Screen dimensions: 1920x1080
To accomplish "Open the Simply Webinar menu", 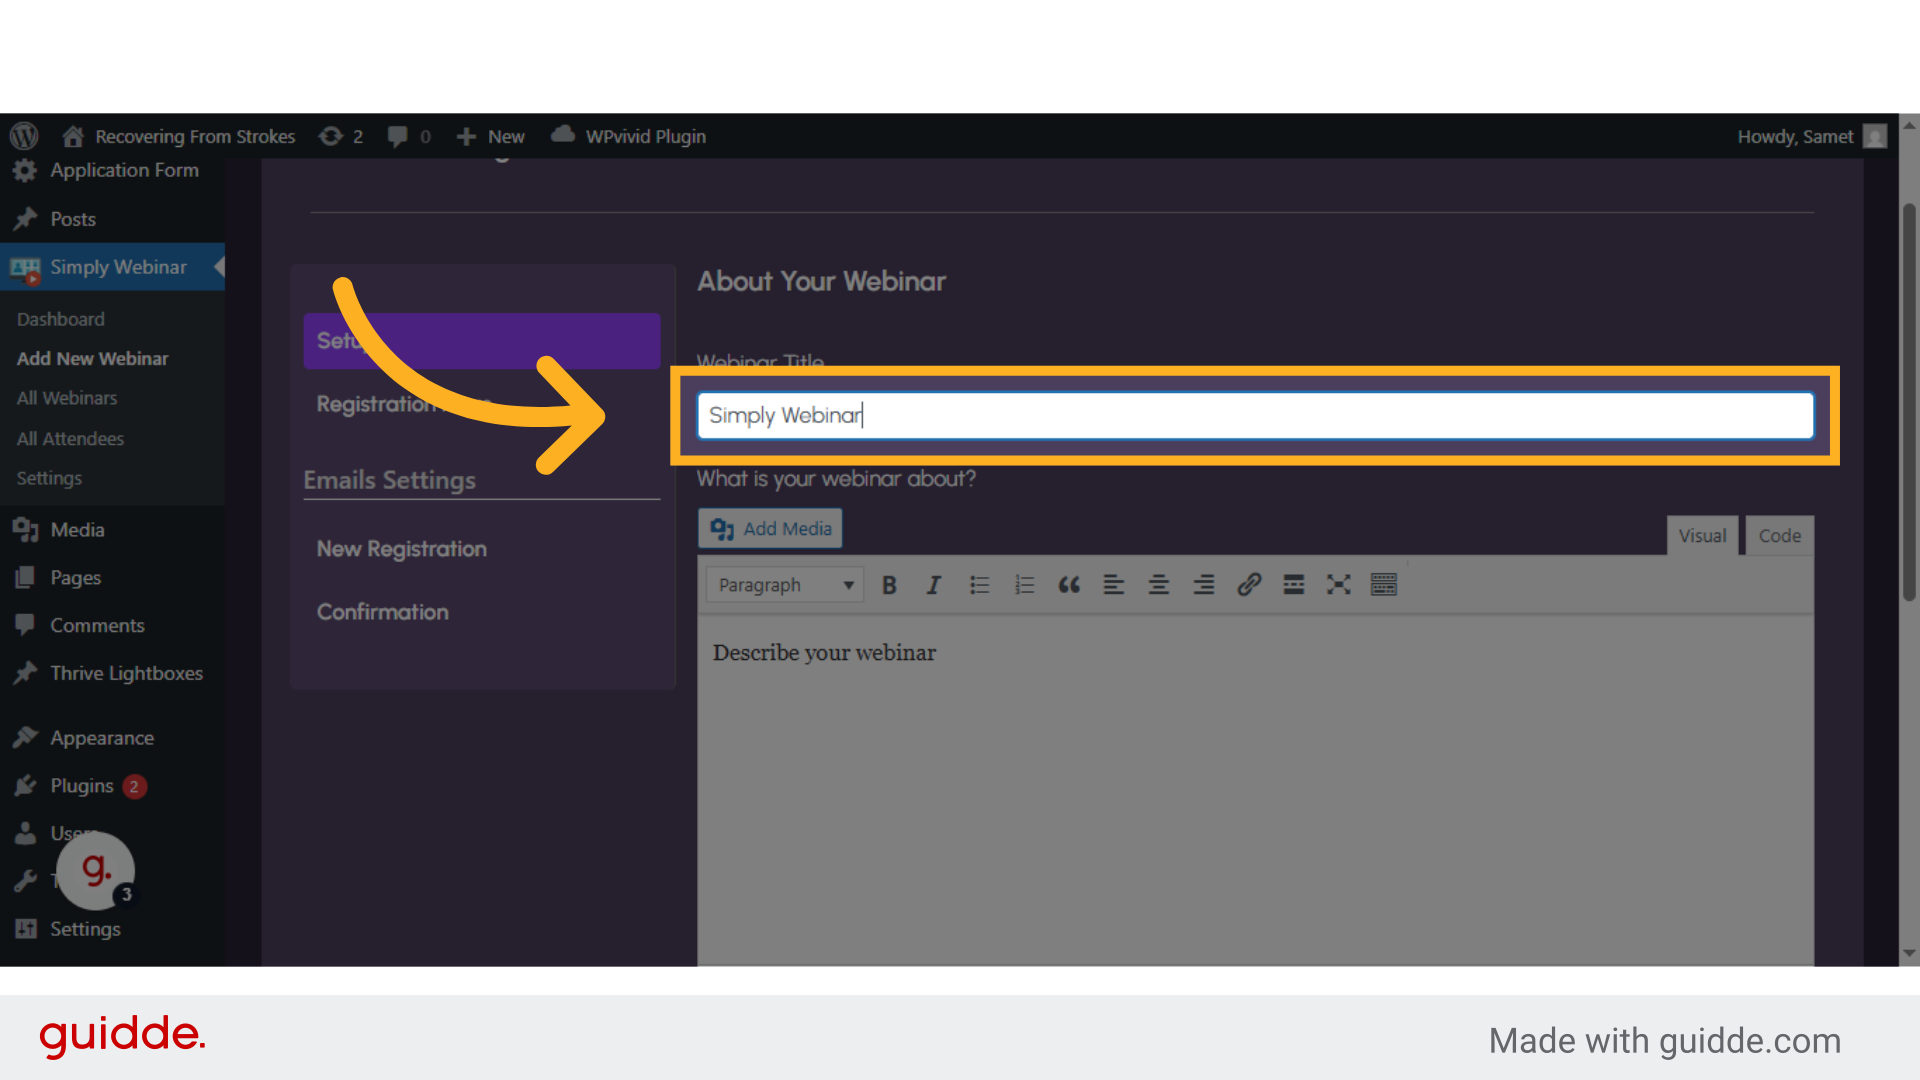I will coord(118,267).
